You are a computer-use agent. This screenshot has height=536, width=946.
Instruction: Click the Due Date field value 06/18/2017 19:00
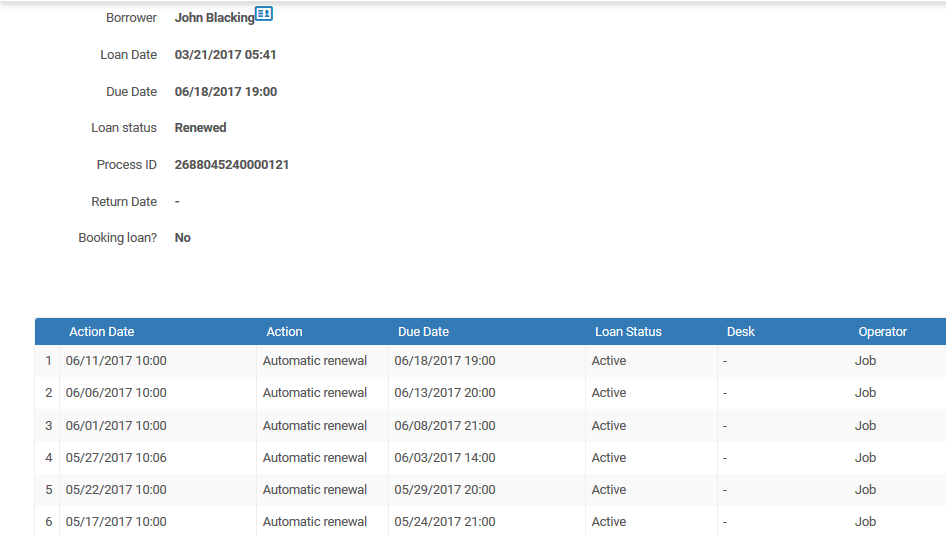click(226, 92)
